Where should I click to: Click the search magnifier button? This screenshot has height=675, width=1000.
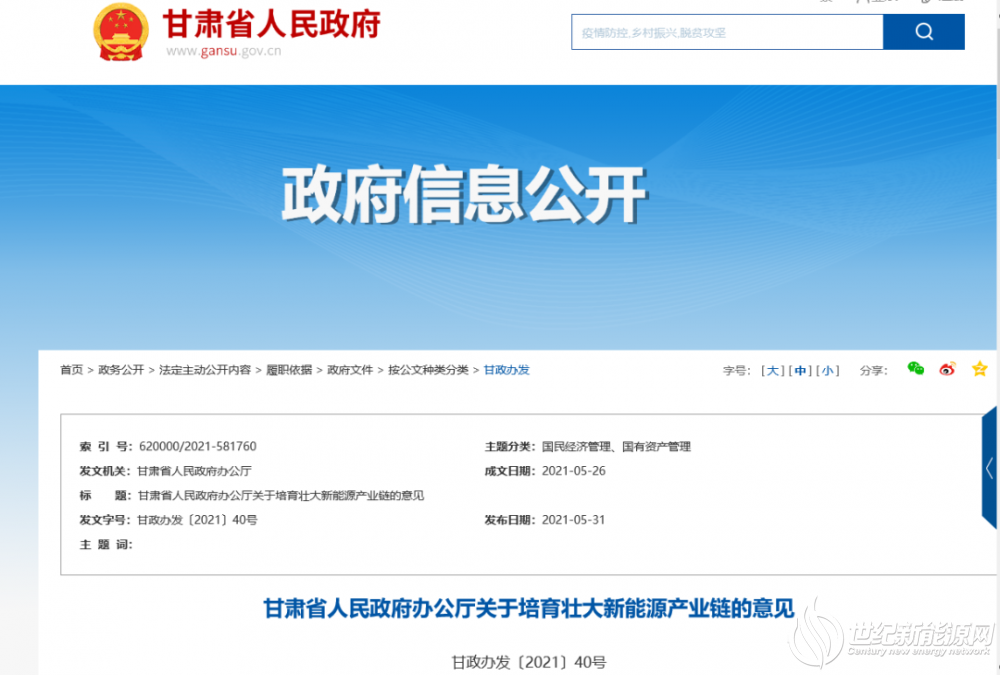tap(923, 32)
